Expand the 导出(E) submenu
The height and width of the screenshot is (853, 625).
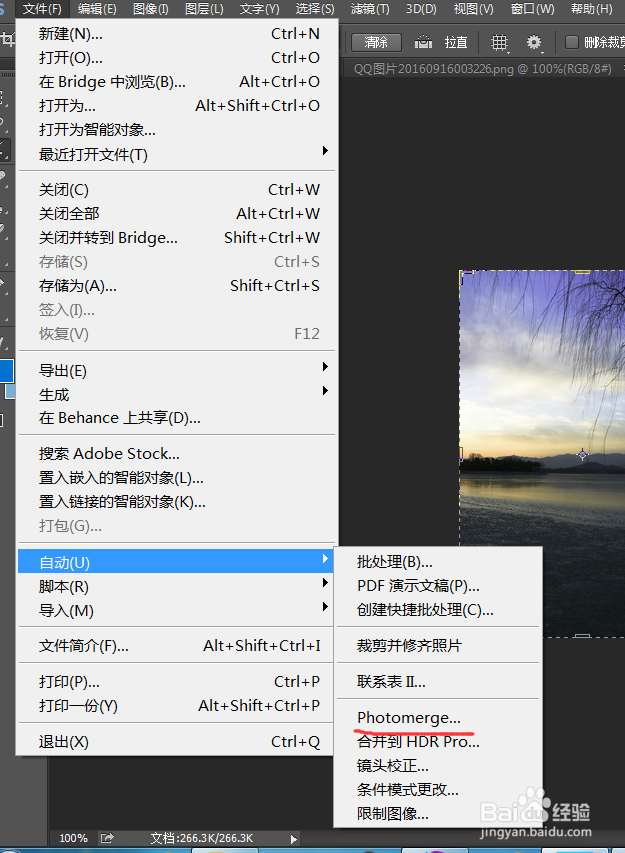178,370
